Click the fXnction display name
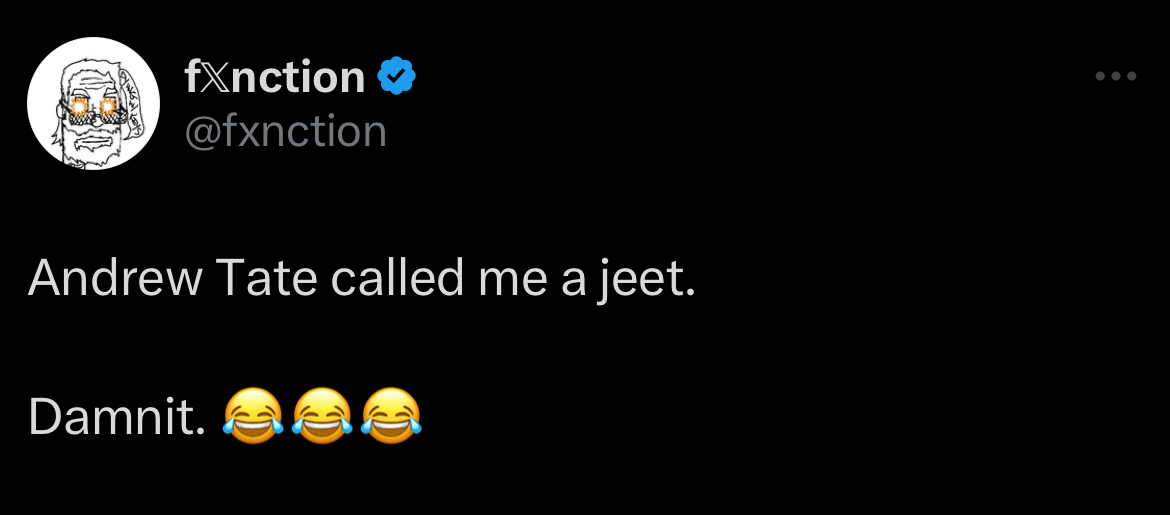The width and height of the screenshot is (1170, 515). tap(275, 76)
